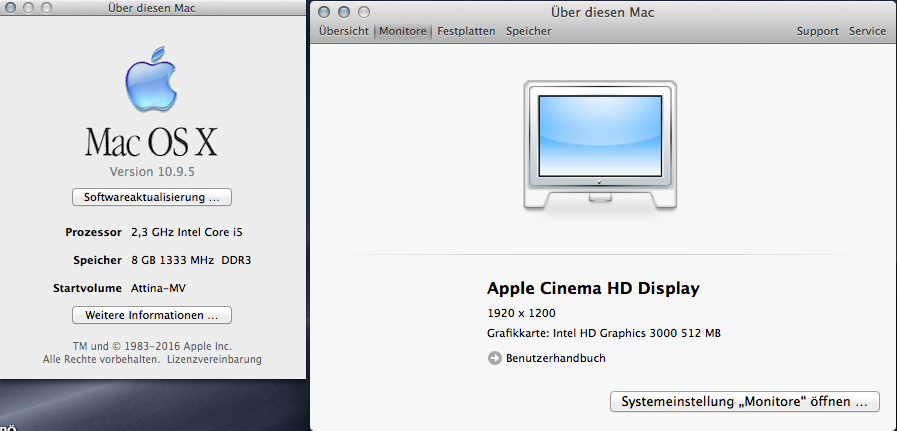Close the right Über diesen Mac window
This screenshot has height=431, width=897.
324,12
